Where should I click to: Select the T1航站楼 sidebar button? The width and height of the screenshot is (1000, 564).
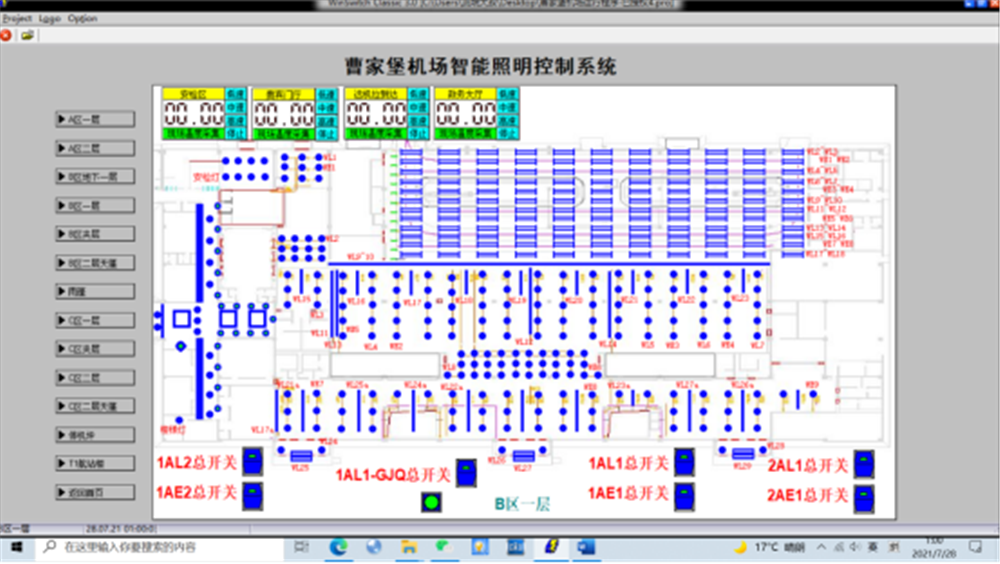(95, 464)
